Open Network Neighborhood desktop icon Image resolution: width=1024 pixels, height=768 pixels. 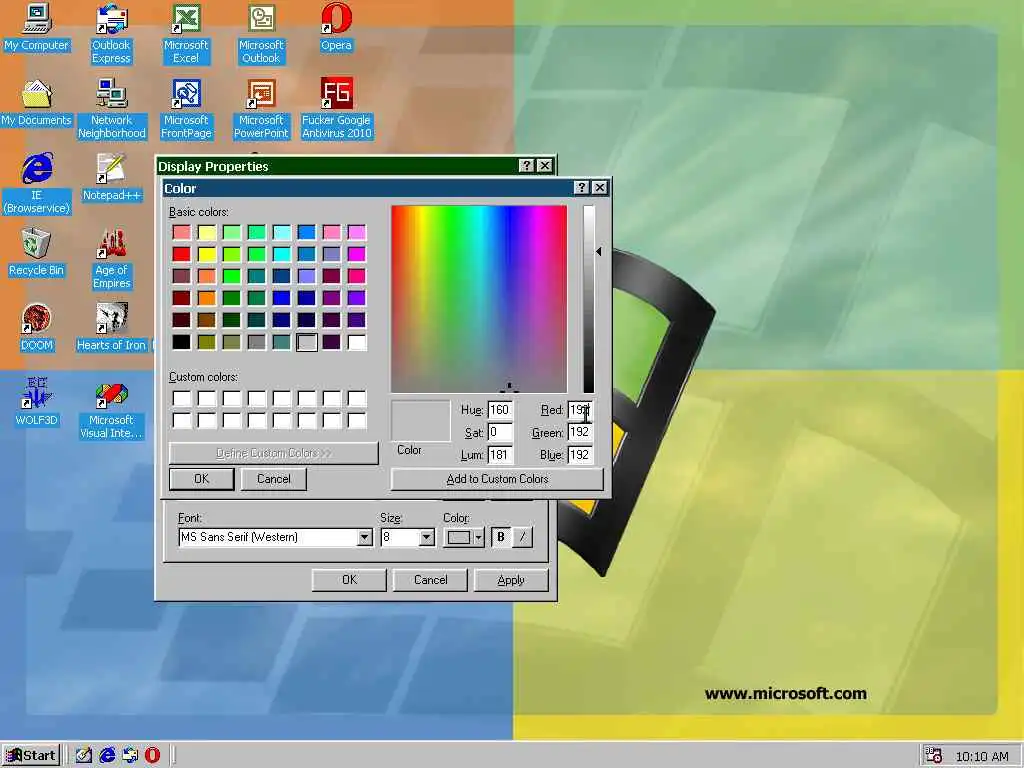[x=112, y=109]
